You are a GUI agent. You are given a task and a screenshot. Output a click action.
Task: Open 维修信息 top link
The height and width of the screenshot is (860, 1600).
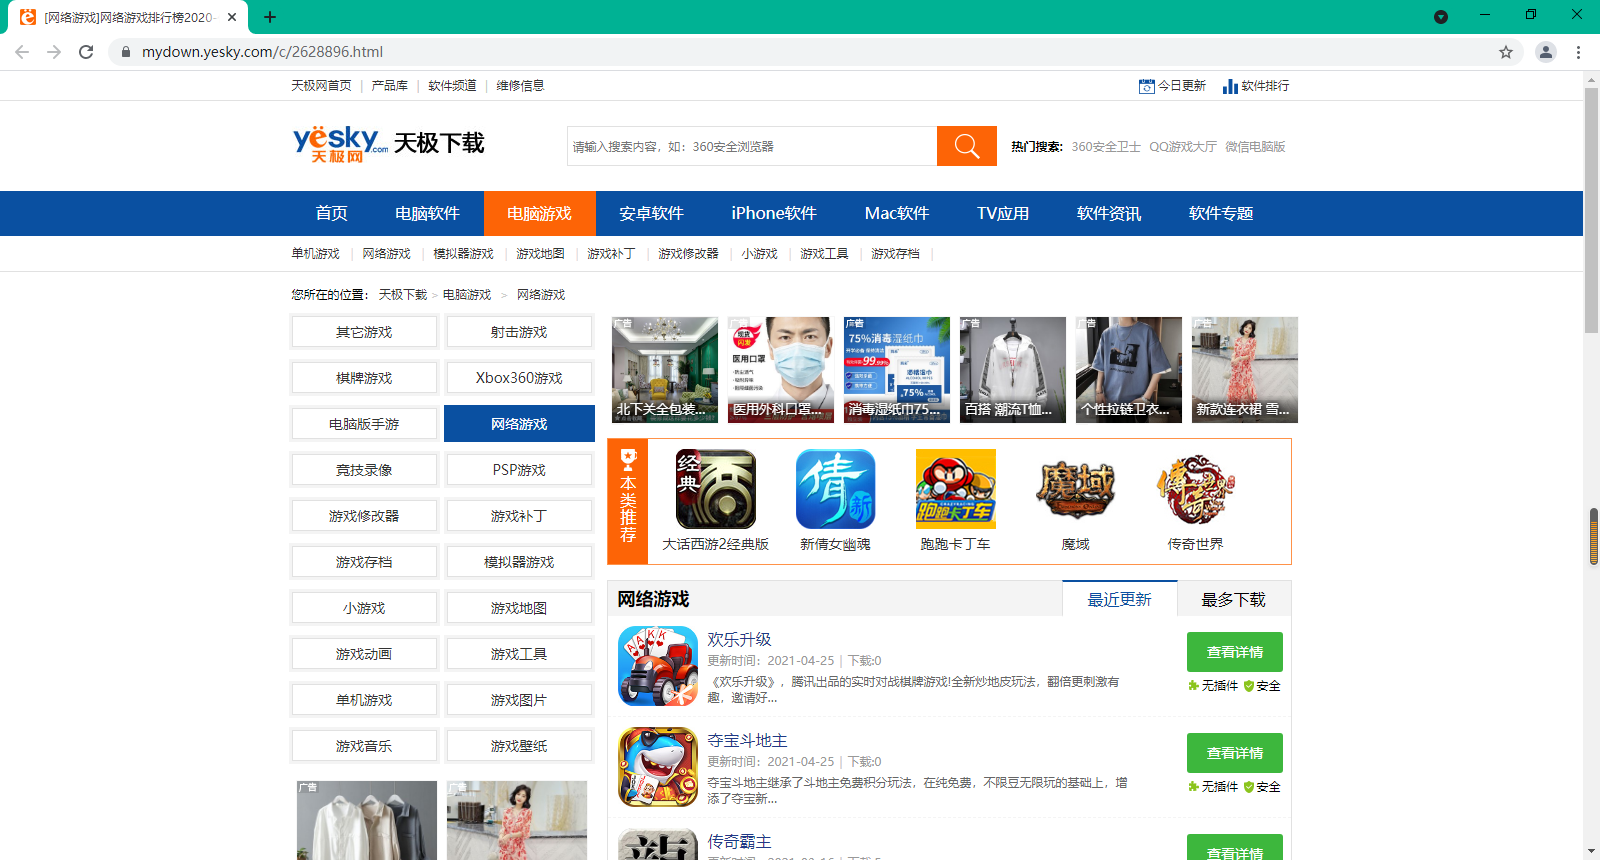pyautogui.click(x=520, y=86)
